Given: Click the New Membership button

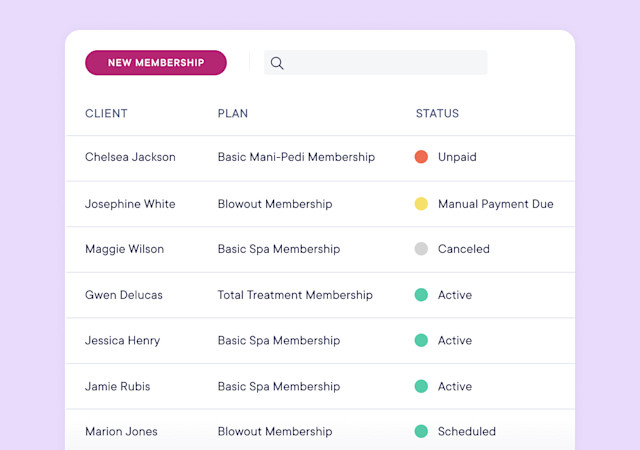Looking at the screenshot, I should tap(156, 62).
